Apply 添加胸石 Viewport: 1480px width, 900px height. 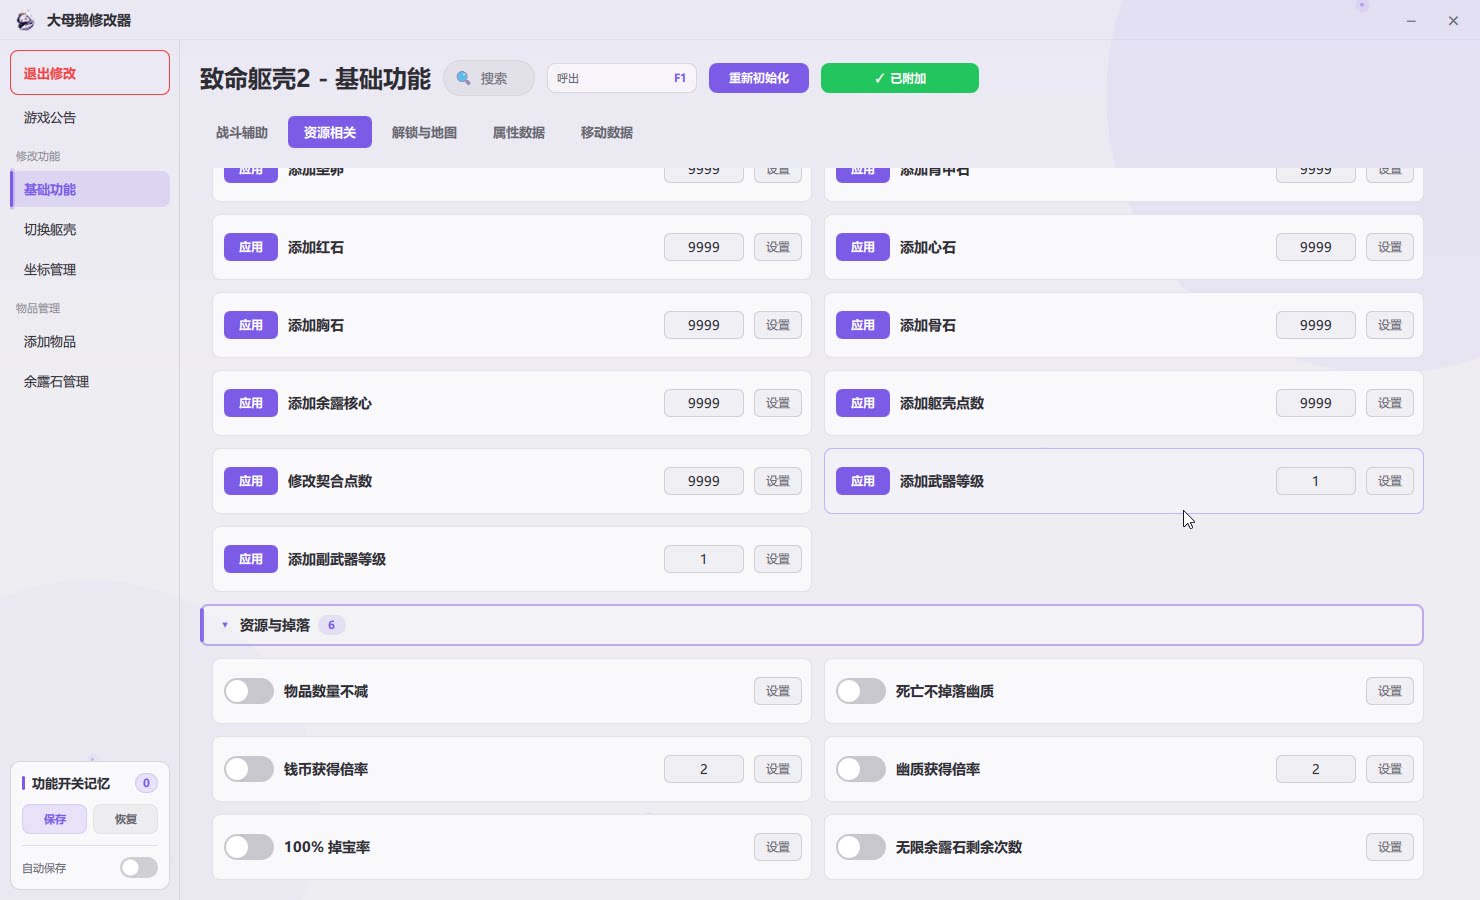click(x=251, y=325)
